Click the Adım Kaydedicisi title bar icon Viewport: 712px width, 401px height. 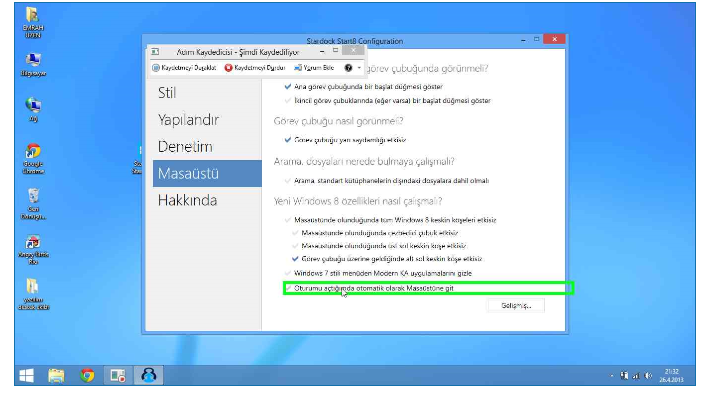tap(155, 52)
